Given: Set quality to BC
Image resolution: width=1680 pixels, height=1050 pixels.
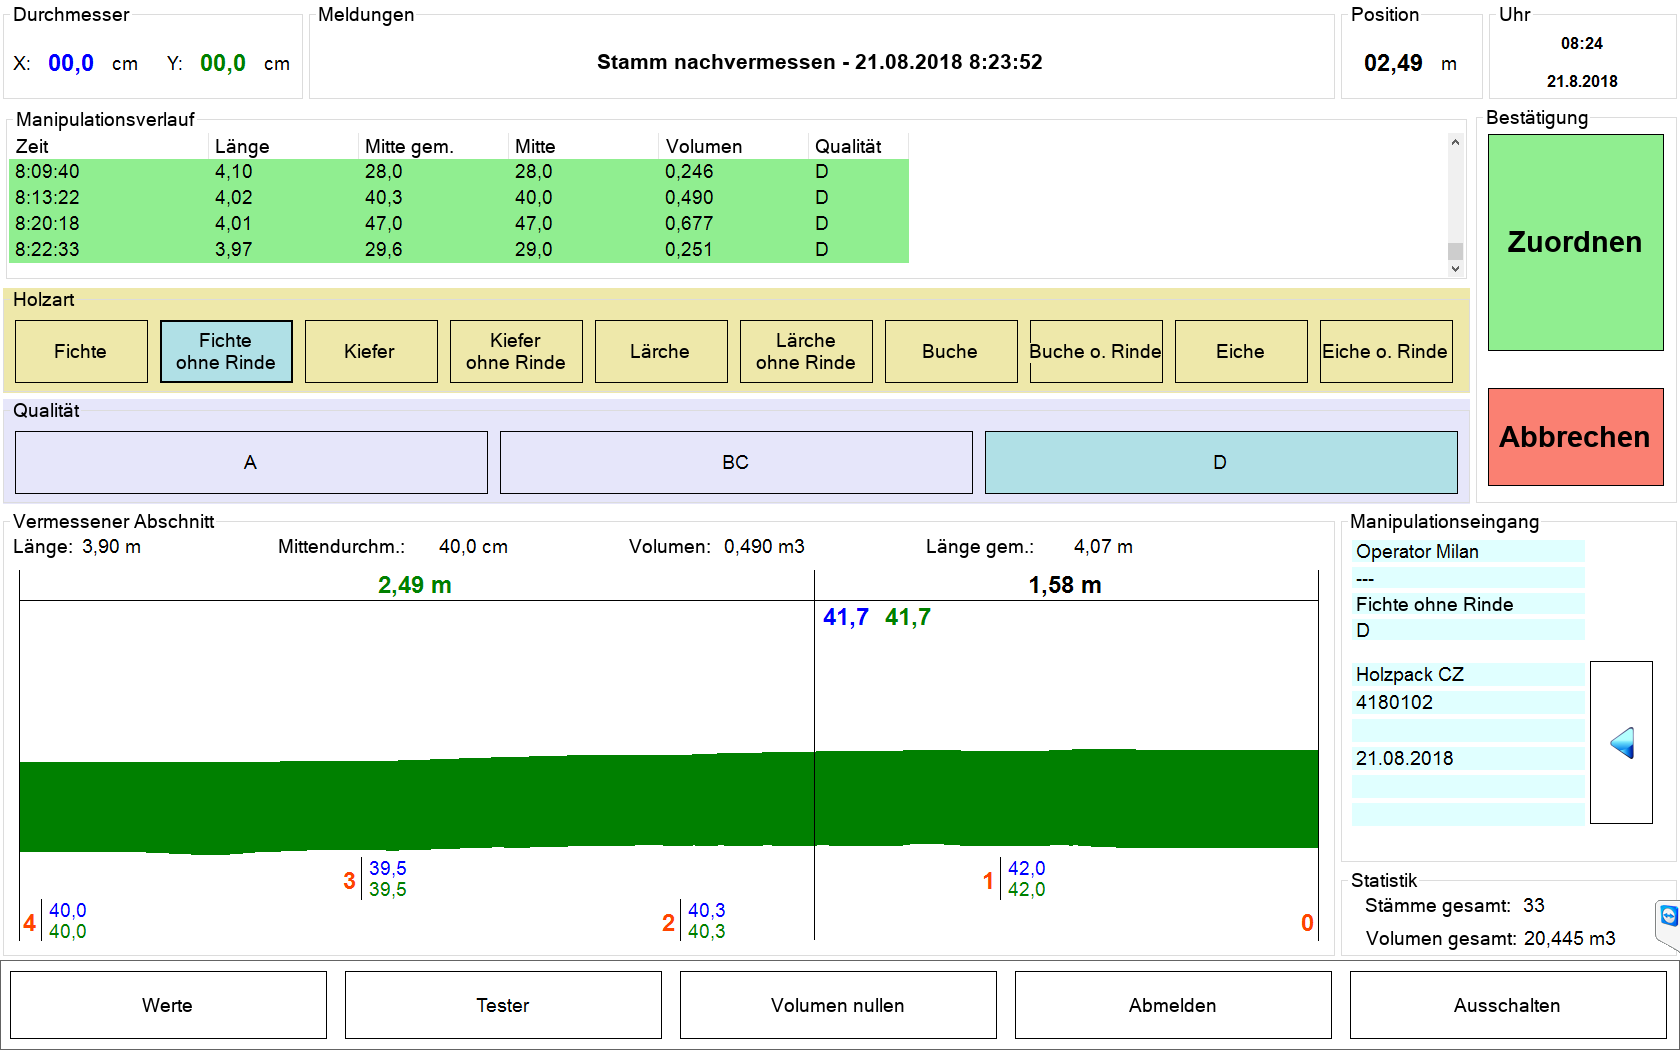Looking at the screenshot, I should pyautogui.click(x=736, y=462).
